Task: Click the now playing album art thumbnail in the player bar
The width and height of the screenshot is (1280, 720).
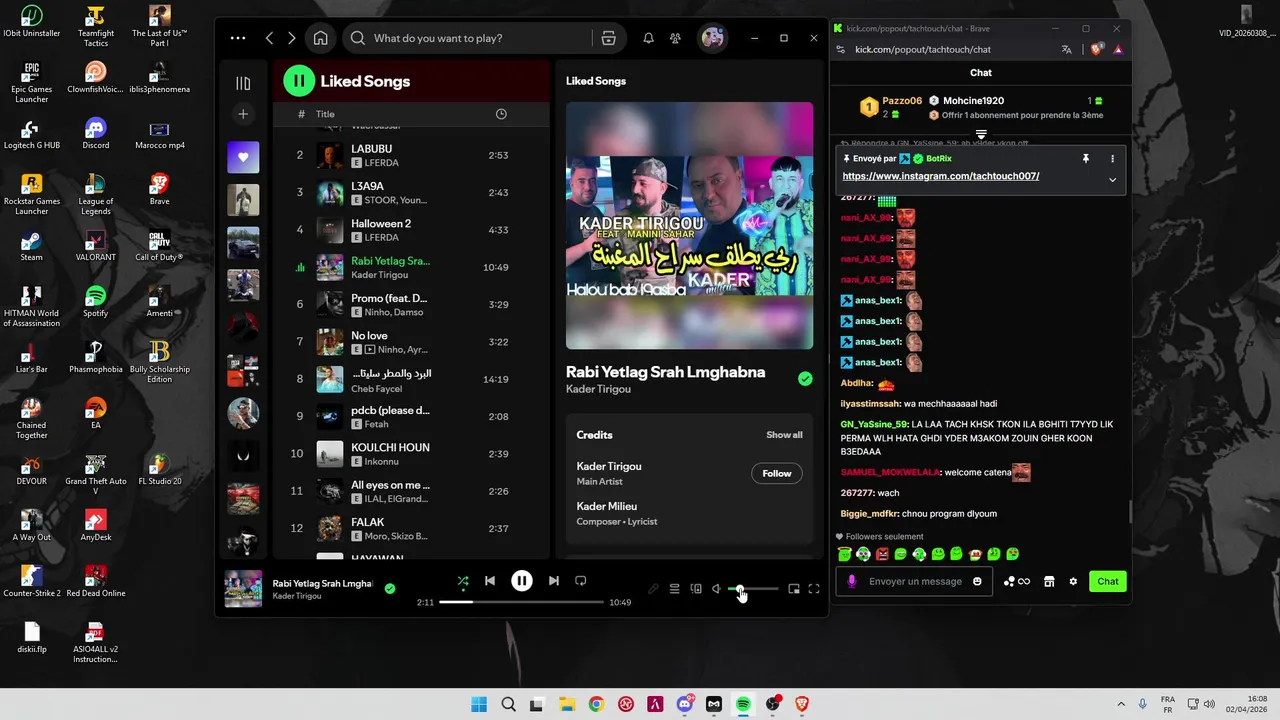Action: [243, 589]
